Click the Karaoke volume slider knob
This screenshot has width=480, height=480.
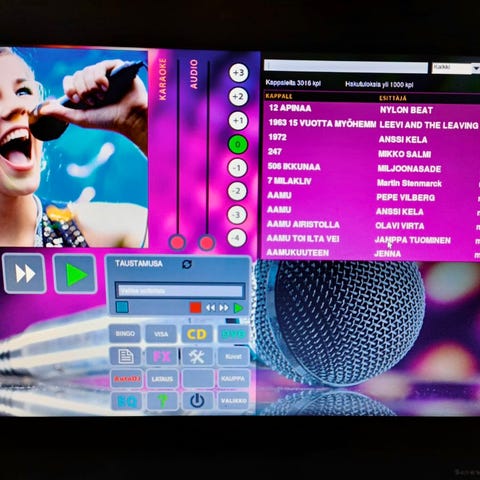pos(177,243)
